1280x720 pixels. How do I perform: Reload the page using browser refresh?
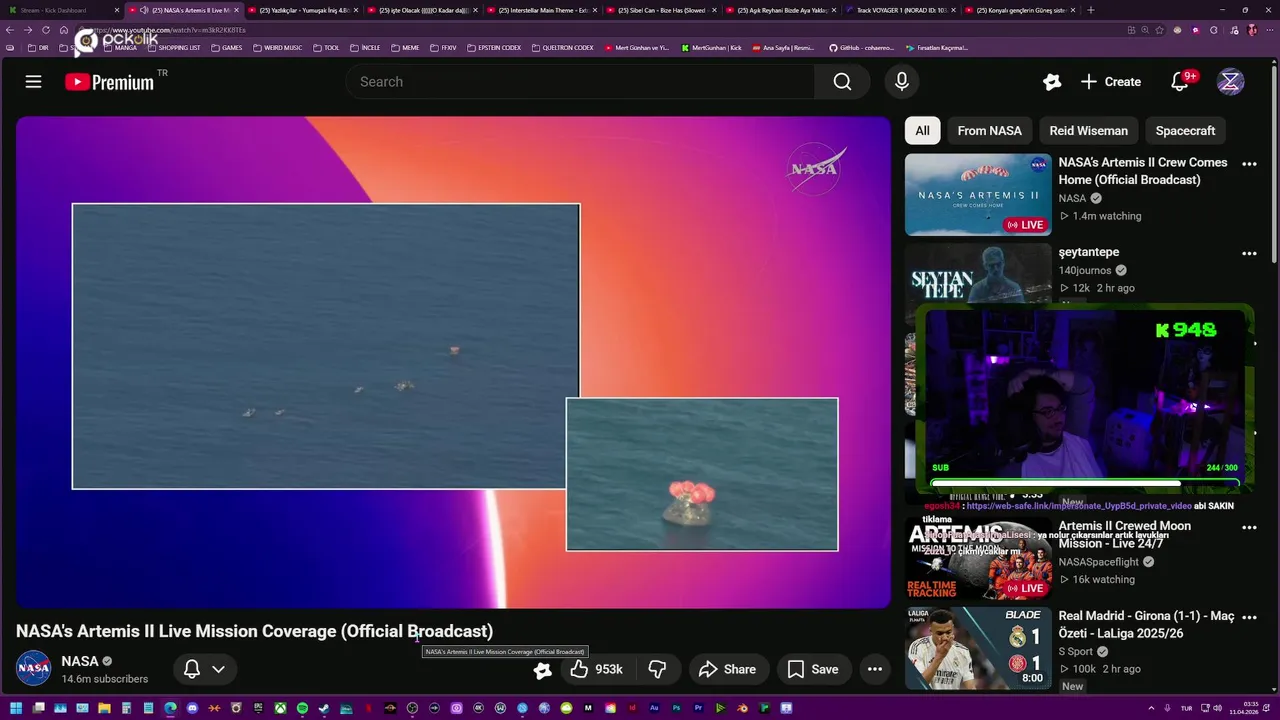(45, 30)
